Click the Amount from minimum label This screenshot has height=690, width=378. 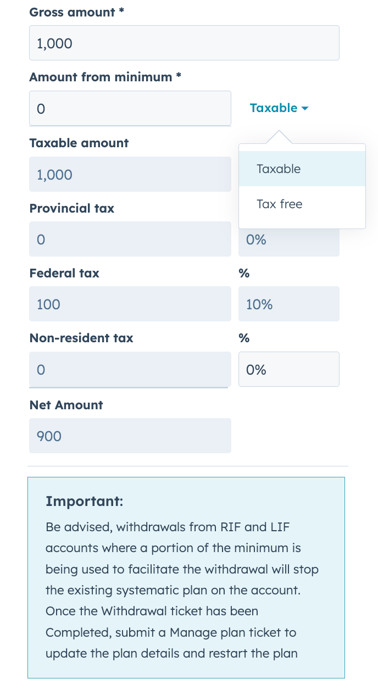tap(105, 77)
